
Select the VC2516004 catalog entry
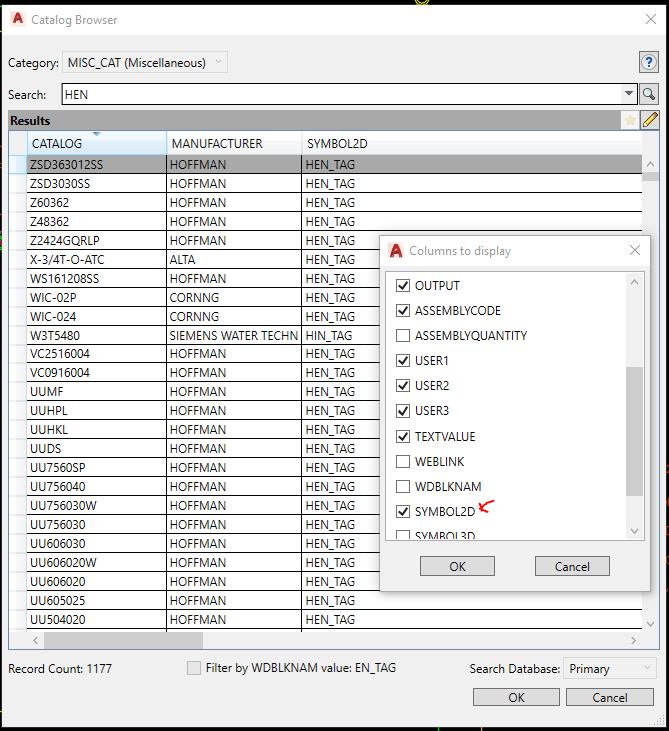97,354
